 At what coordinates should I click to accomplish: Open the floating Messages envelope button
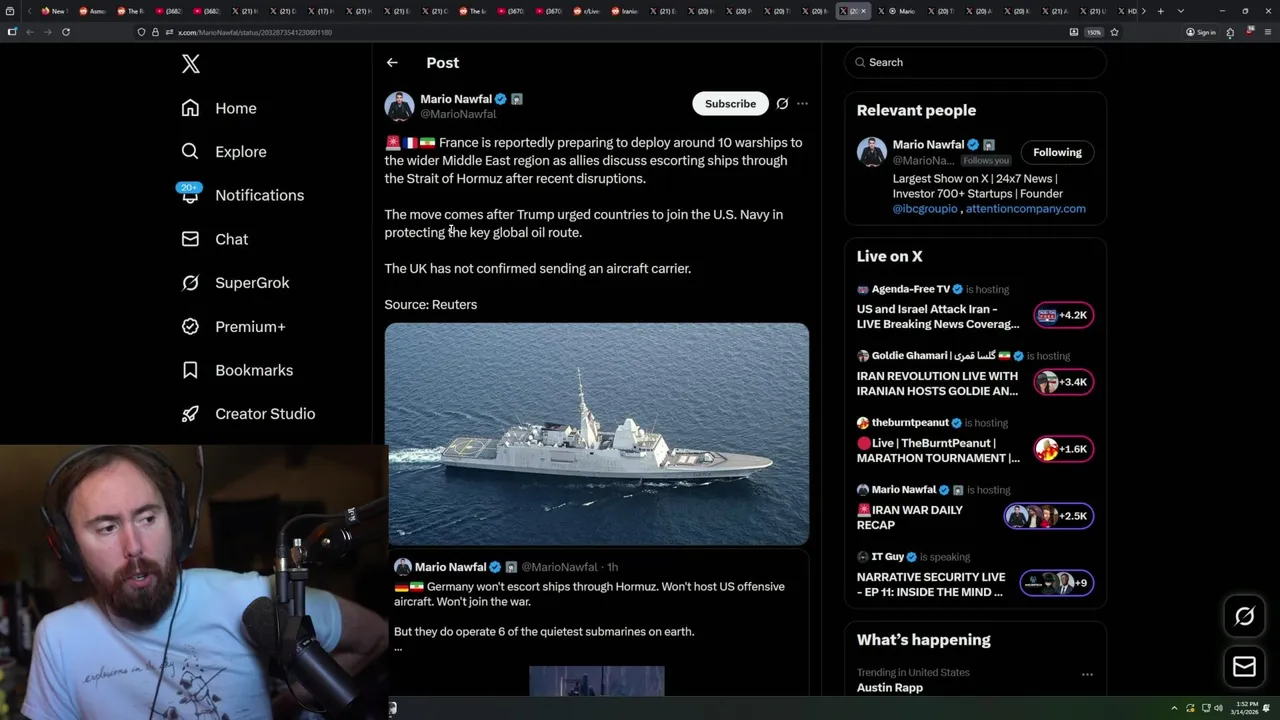click(x=1244, y=666)
